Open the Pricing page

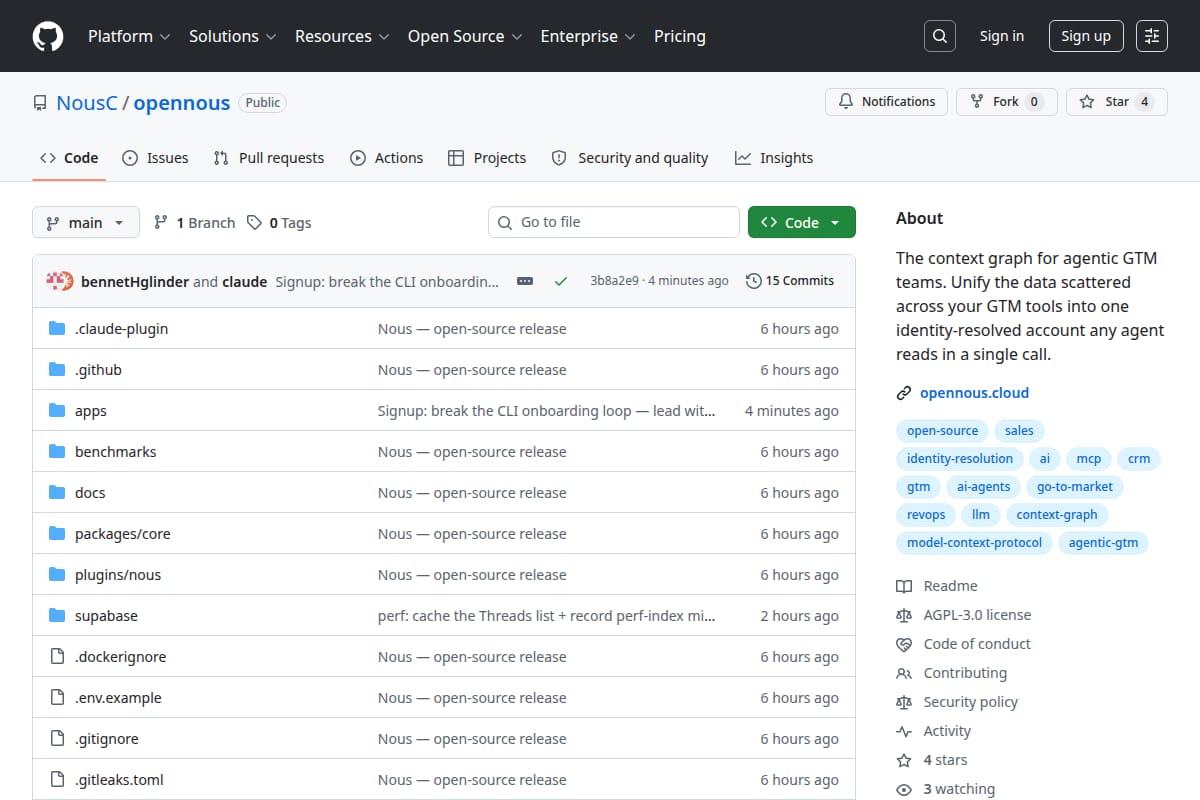(680, 36)
